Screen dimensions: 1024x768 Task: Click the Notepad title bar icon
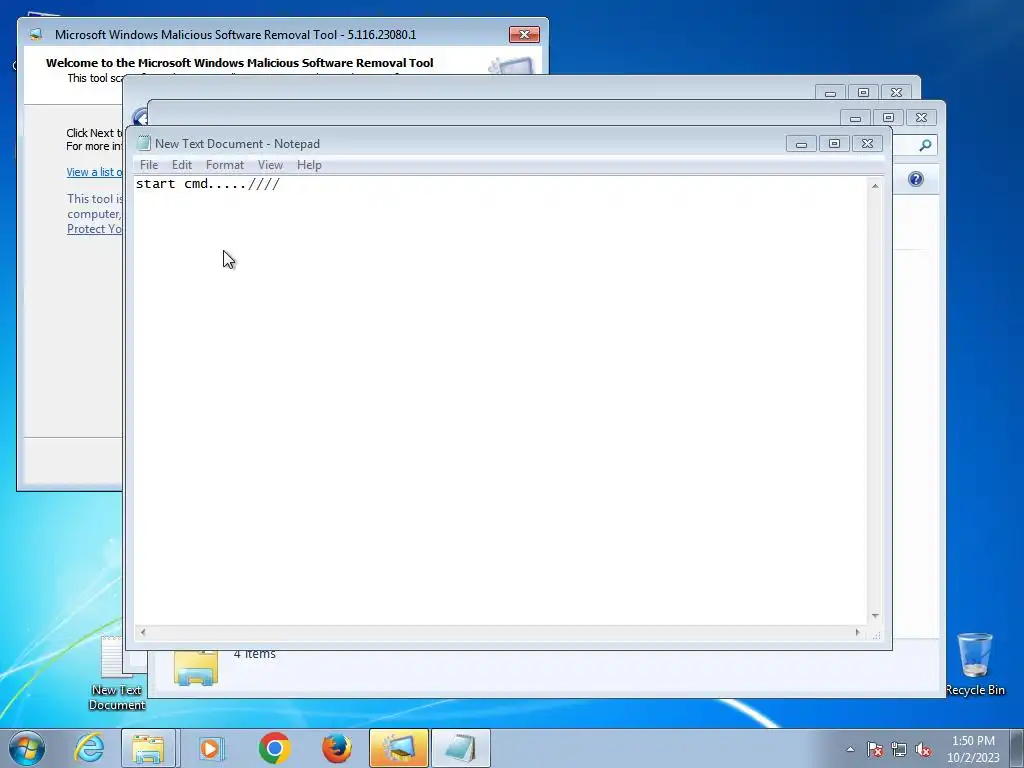click(x=144, y=143)
